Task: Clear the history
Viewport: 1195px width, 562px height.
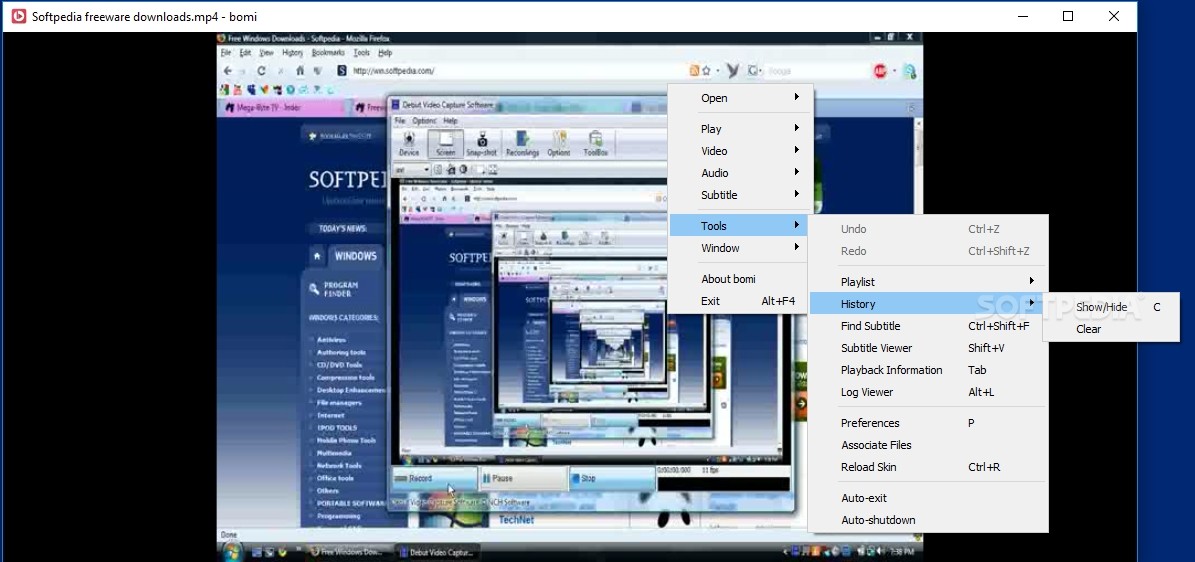Action: click(1112, 329)
